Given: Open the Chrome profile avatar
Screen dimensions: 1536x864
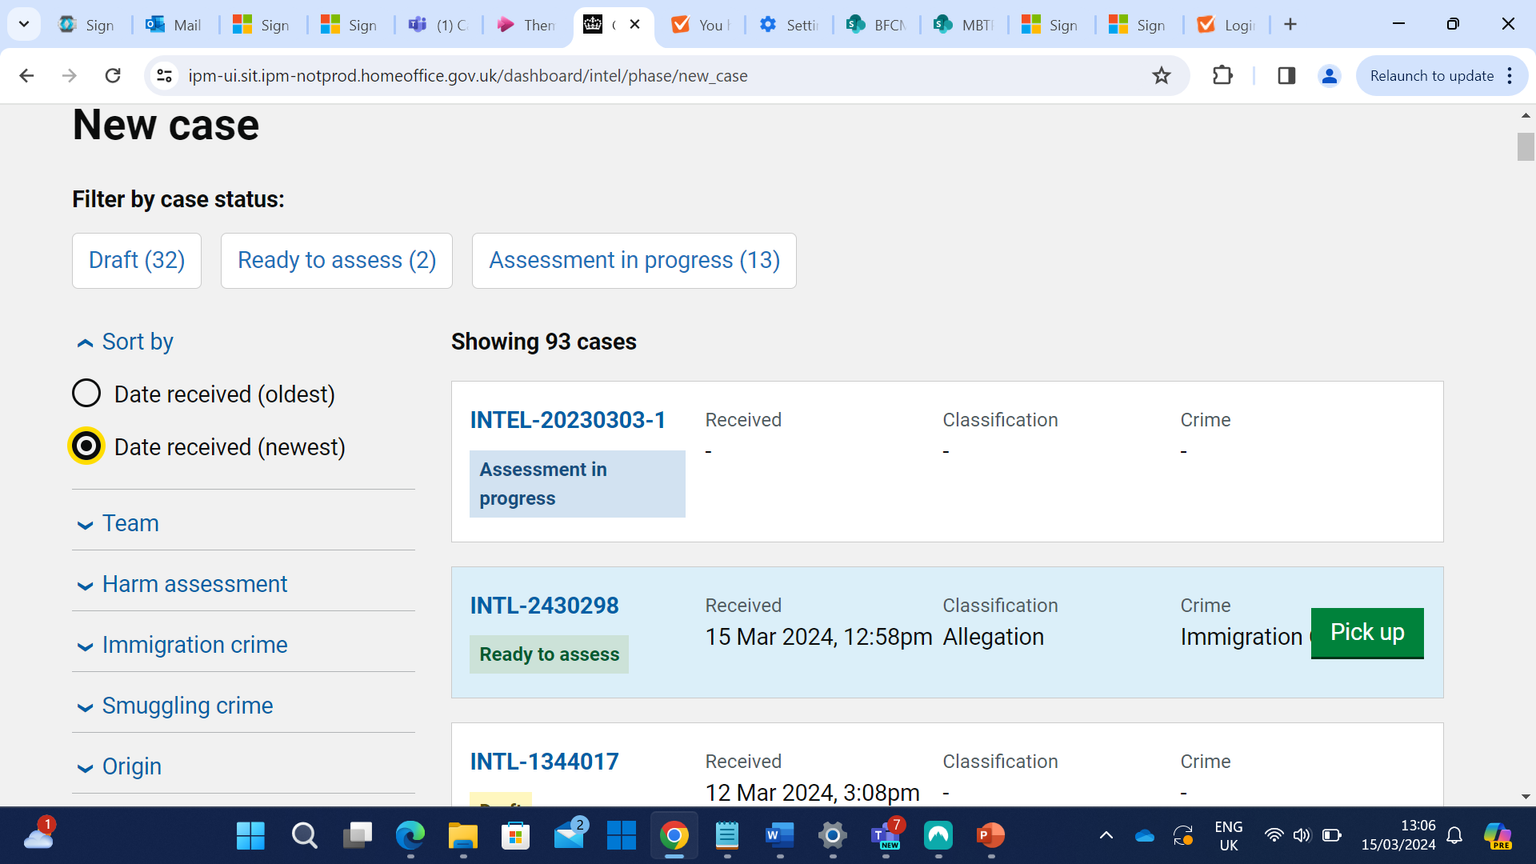Looking at the screenshot, I should pos(1329,76).
